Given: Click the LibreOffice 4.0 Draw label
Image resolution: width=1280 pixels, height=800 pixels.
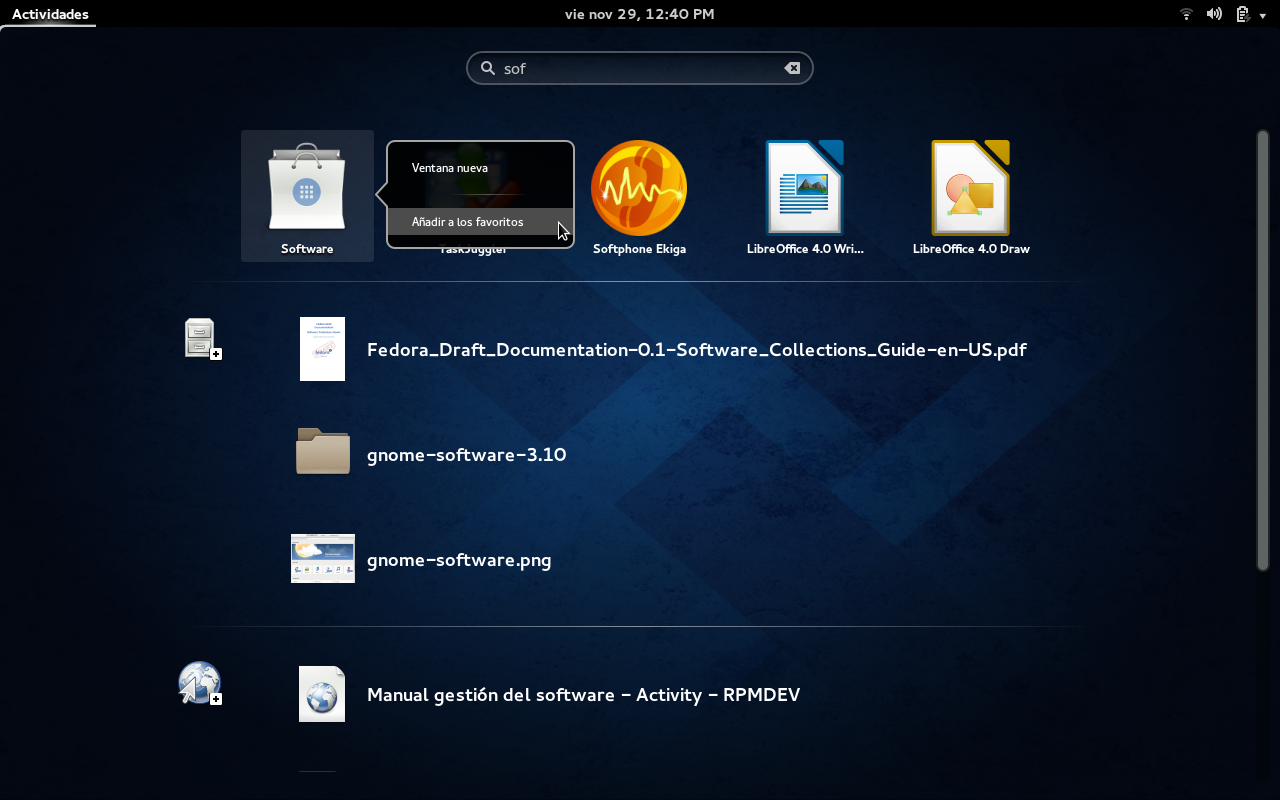Looking at the screenshot, I should [971, 249].
